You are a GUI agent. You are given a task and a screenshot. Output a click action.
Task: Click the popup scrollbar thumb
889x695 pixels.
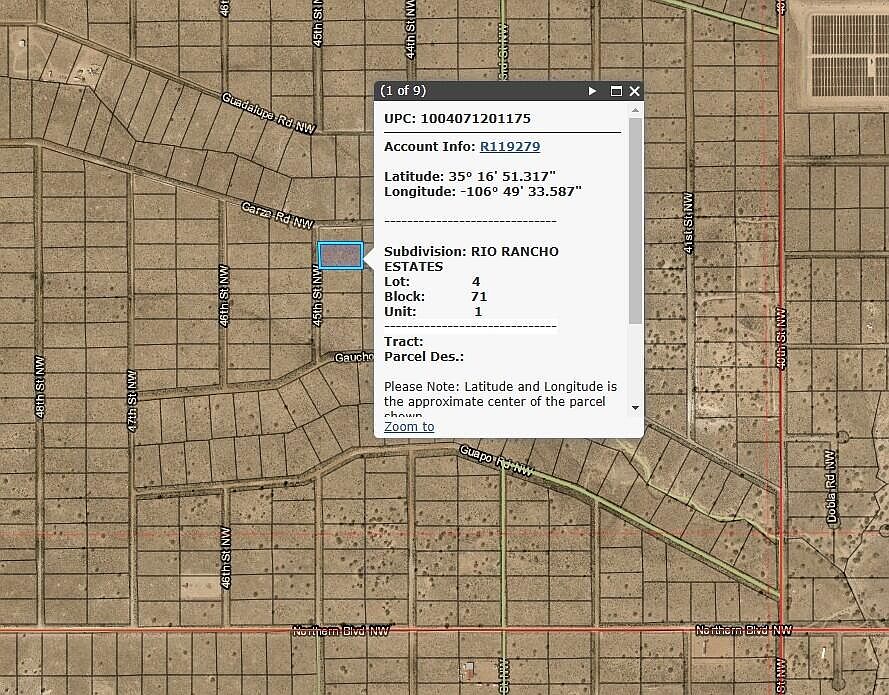coord(635,220)
